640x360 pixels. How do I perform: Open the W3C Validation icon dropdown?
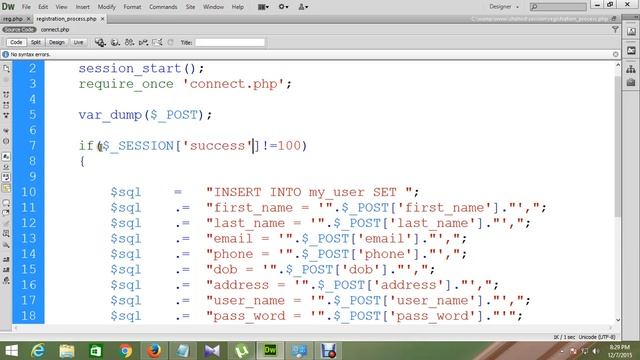point(143,42)
